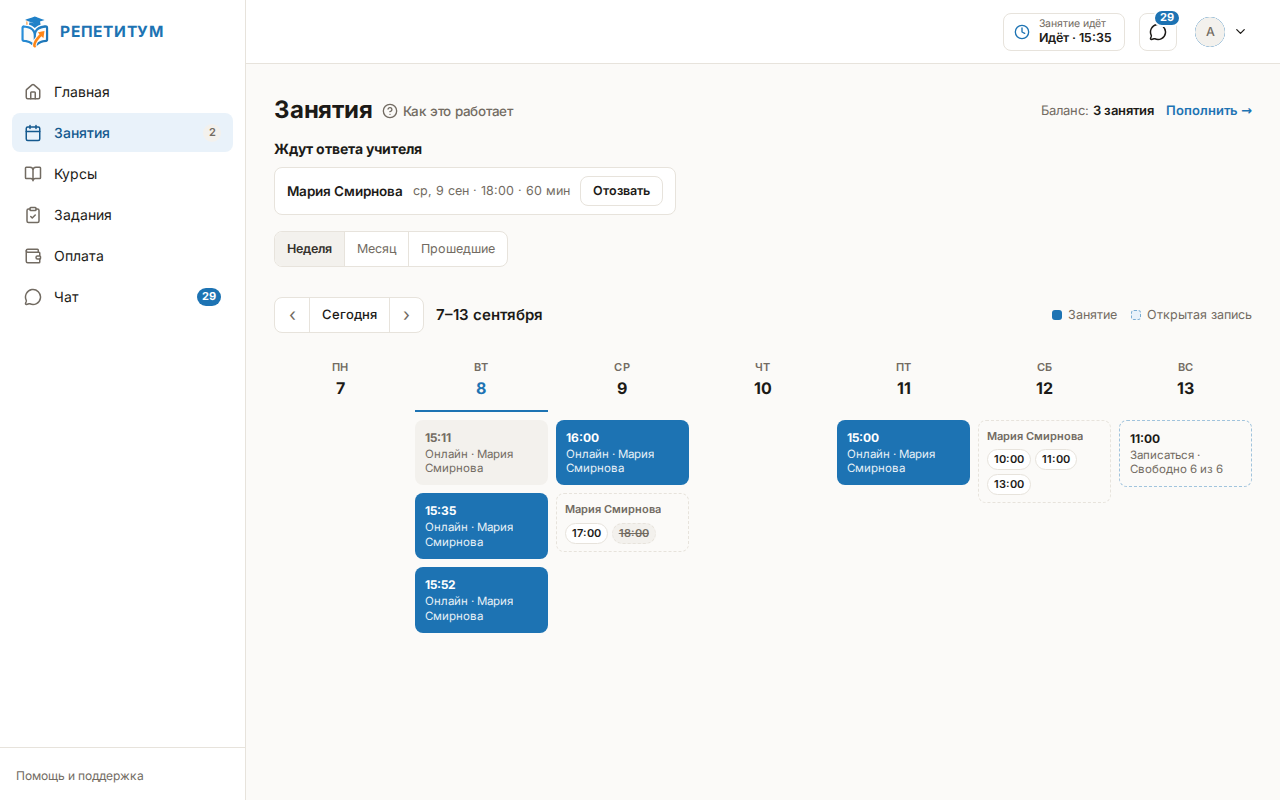Open chat notifications icon with badge 29
Image resolution: width=1280 pixels, height=800 pixels.
[x=1158, y=32]
